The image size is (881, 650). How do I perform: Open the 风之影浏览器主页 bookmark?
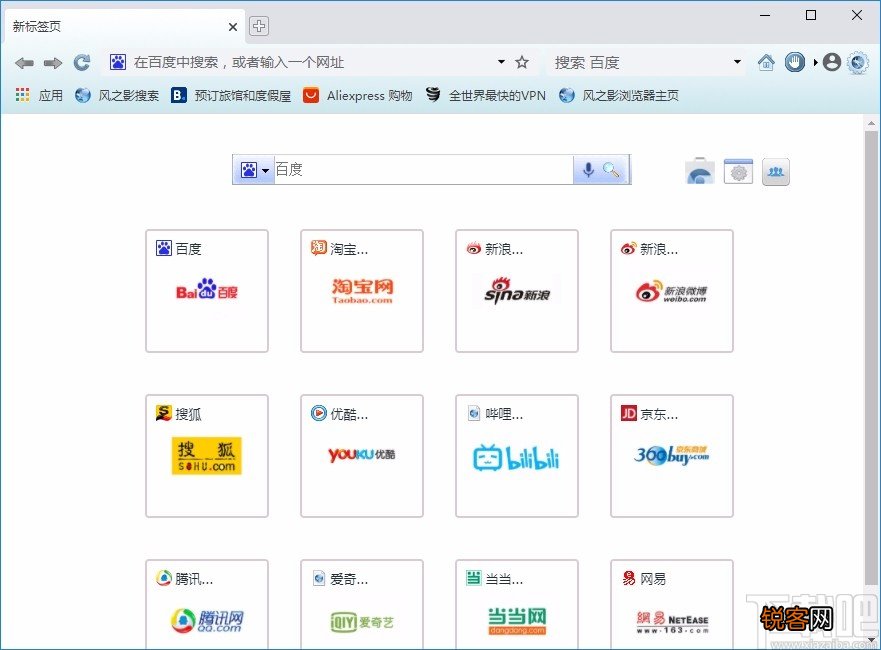(619, 96)
